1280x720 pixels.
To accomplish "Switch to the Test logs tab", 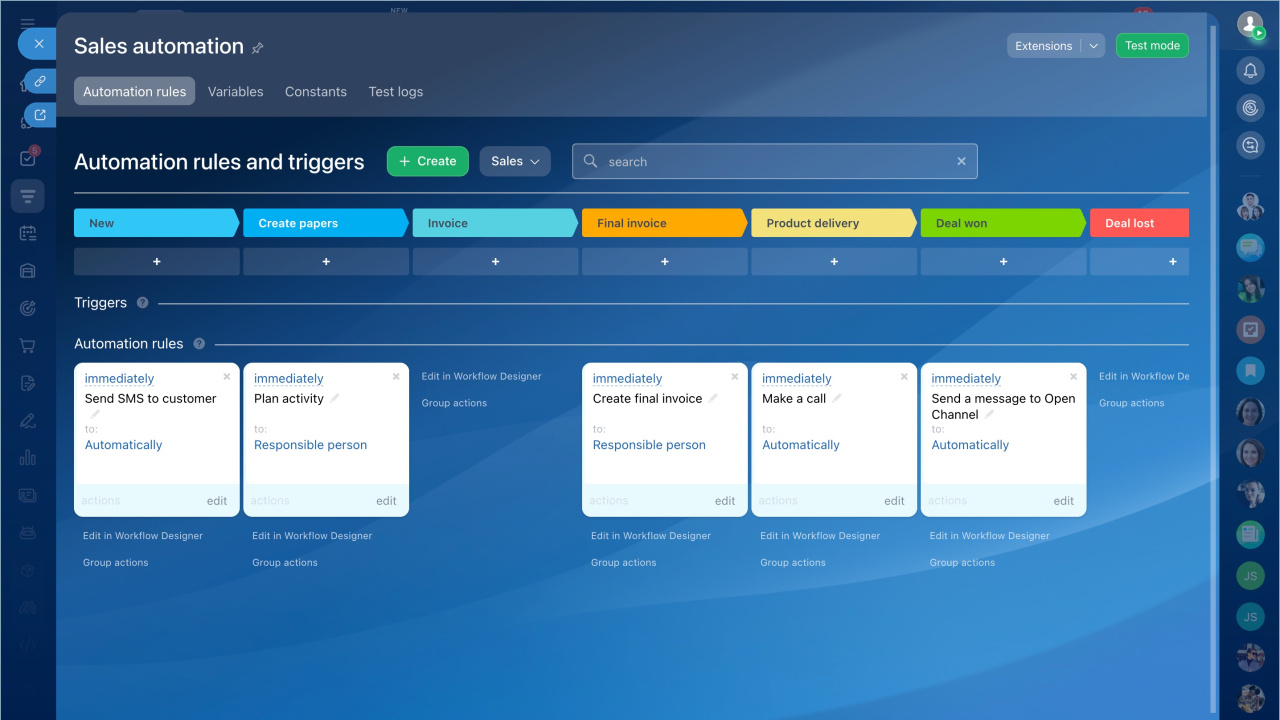I will 395,92.
